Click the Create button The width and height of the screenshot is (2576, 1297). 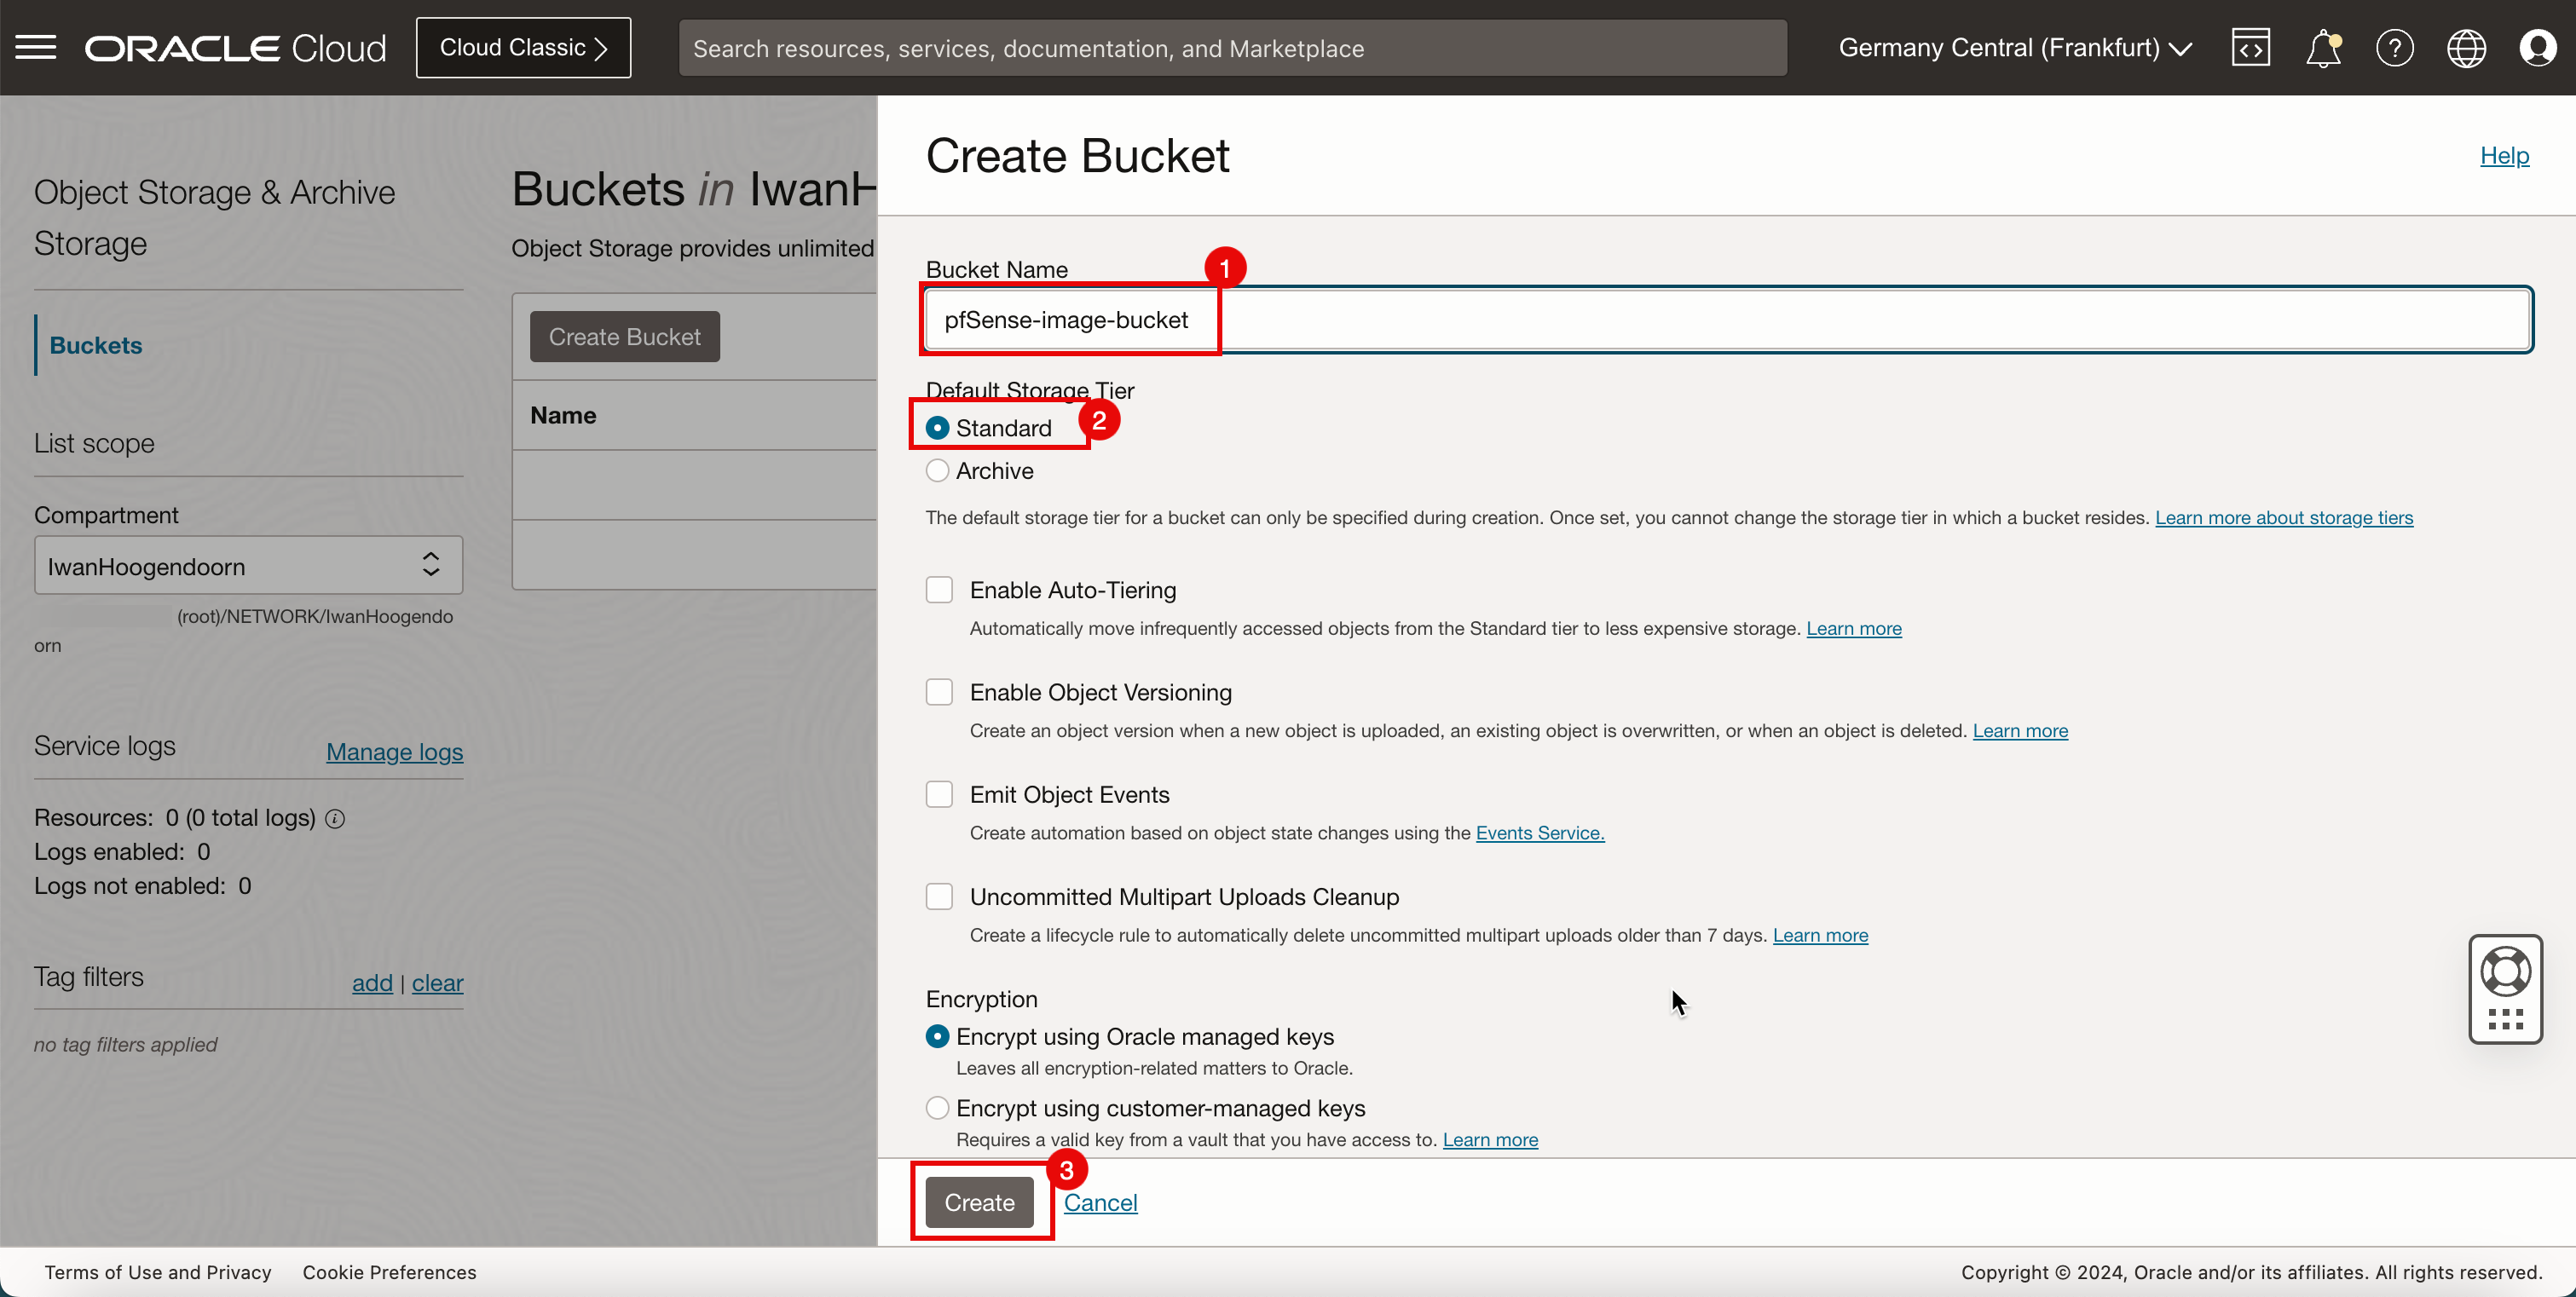(x=979, y=1202)
